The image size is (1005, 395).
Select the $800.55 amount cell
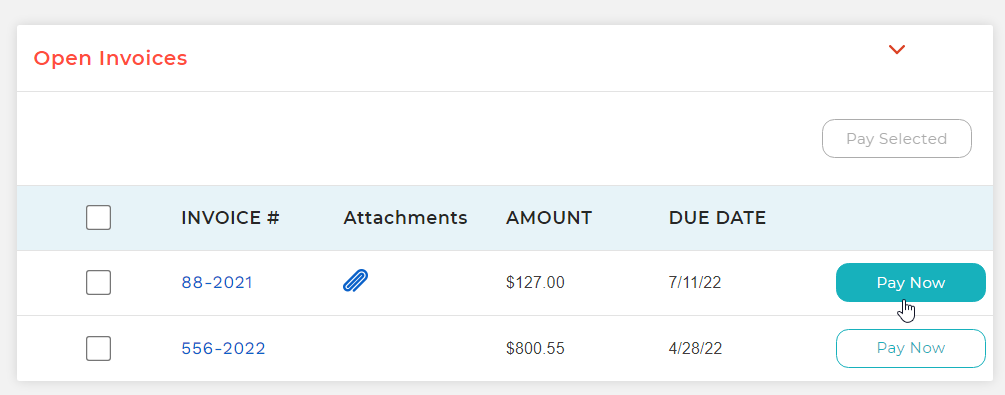tap(535, 348)
